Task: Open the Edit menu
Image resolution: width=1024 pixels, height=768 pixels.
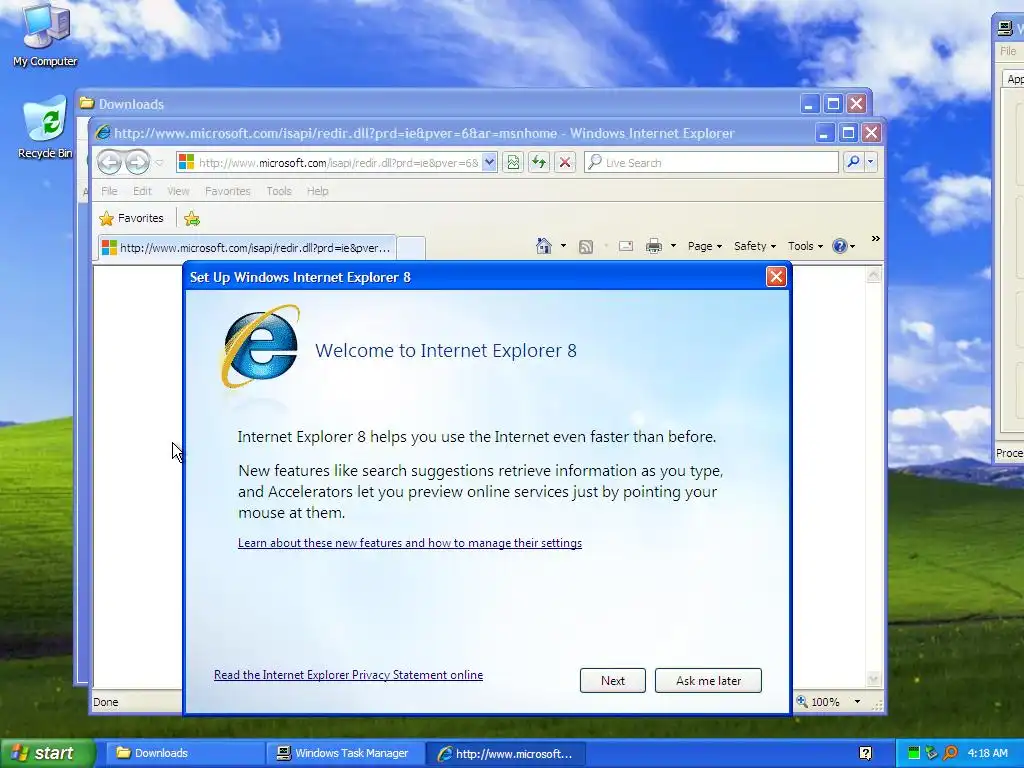Action: coord(142,191)
